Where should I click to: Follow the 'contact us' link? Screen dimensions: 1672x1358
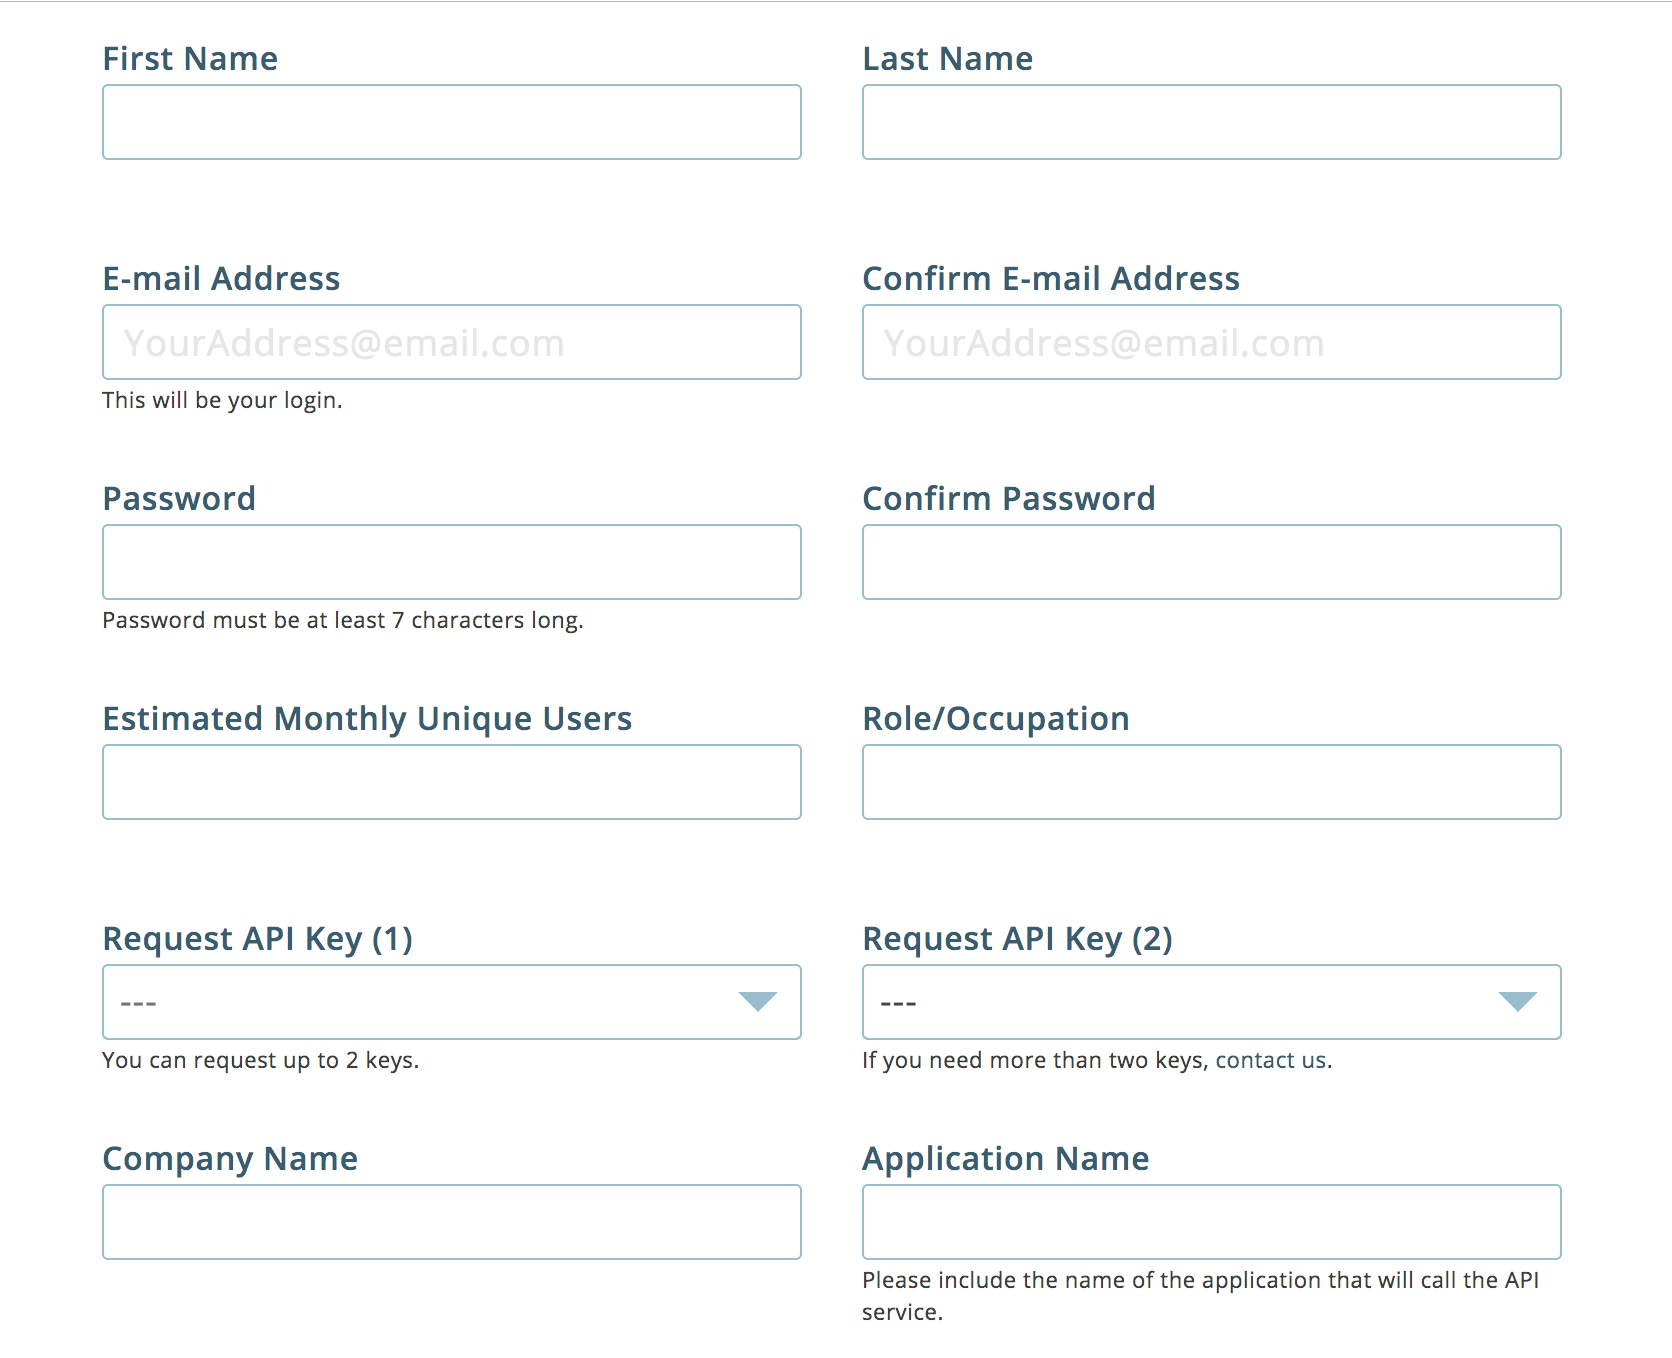[1271, 1060]
